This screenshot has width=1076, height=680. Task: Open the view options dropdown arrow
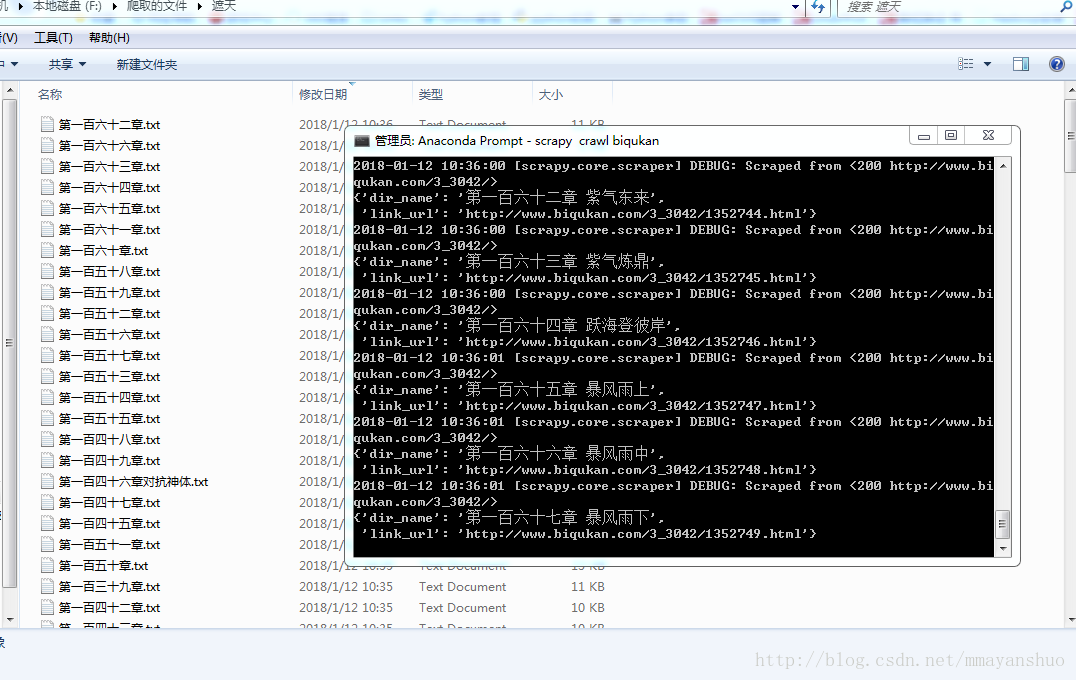click(x=987, y=64)
